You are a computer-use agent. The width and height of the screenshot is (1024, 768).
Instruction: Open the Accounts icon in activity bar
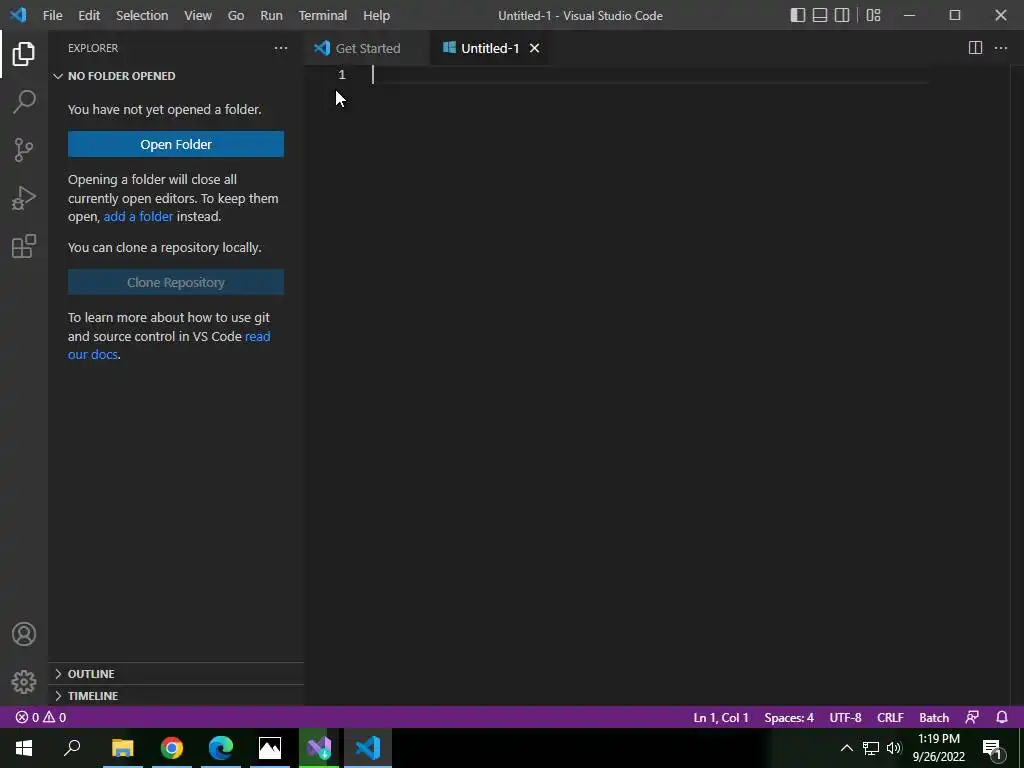24,634
